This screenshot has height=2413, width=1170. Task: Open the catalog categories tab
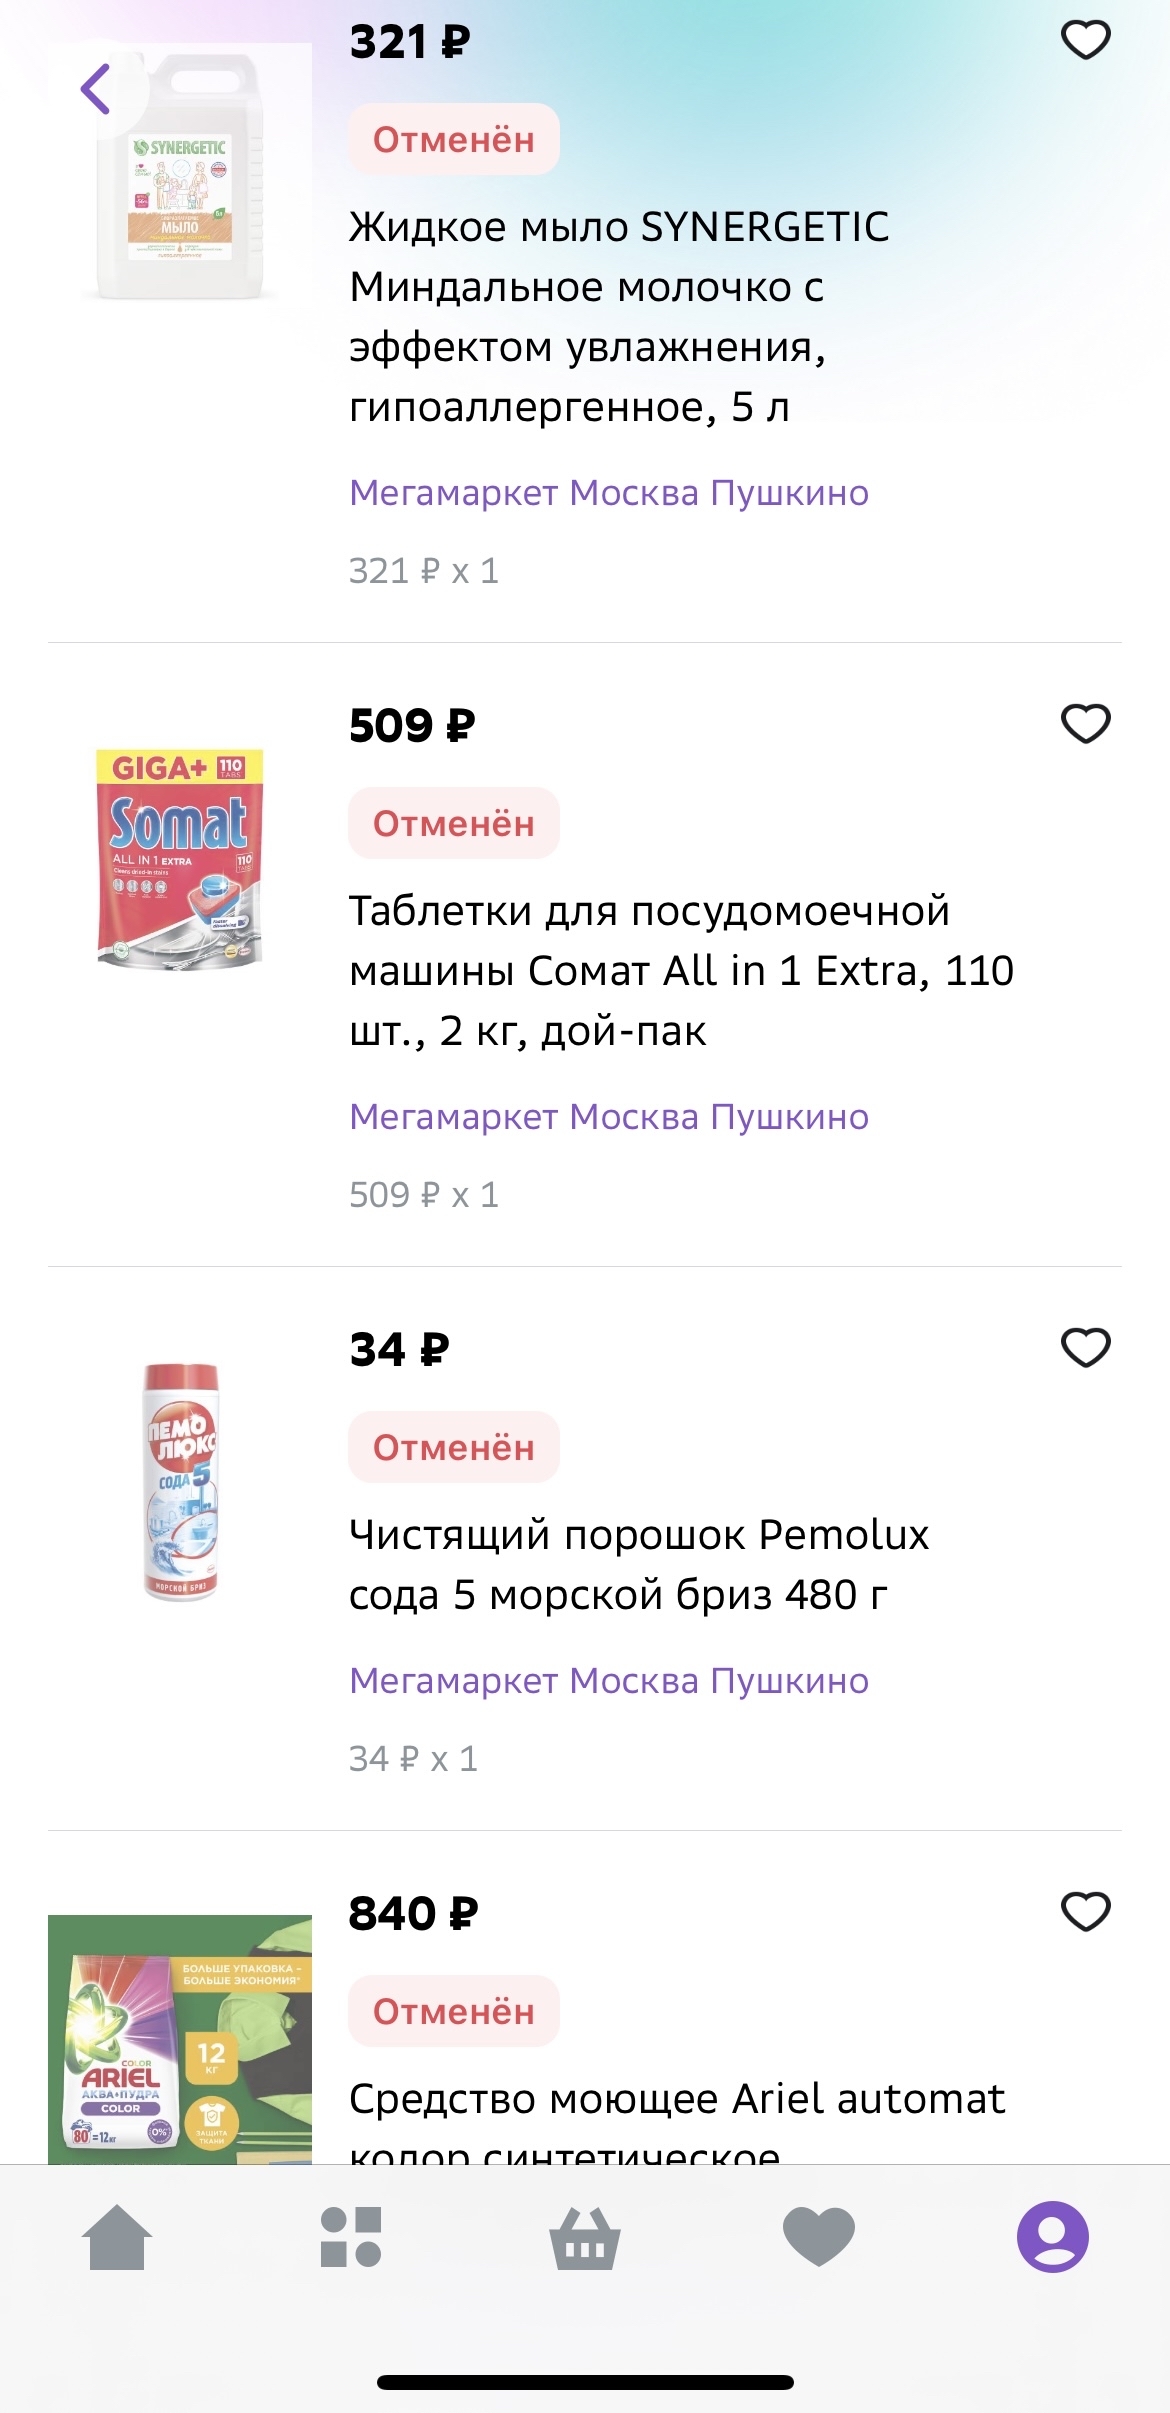351,2236
